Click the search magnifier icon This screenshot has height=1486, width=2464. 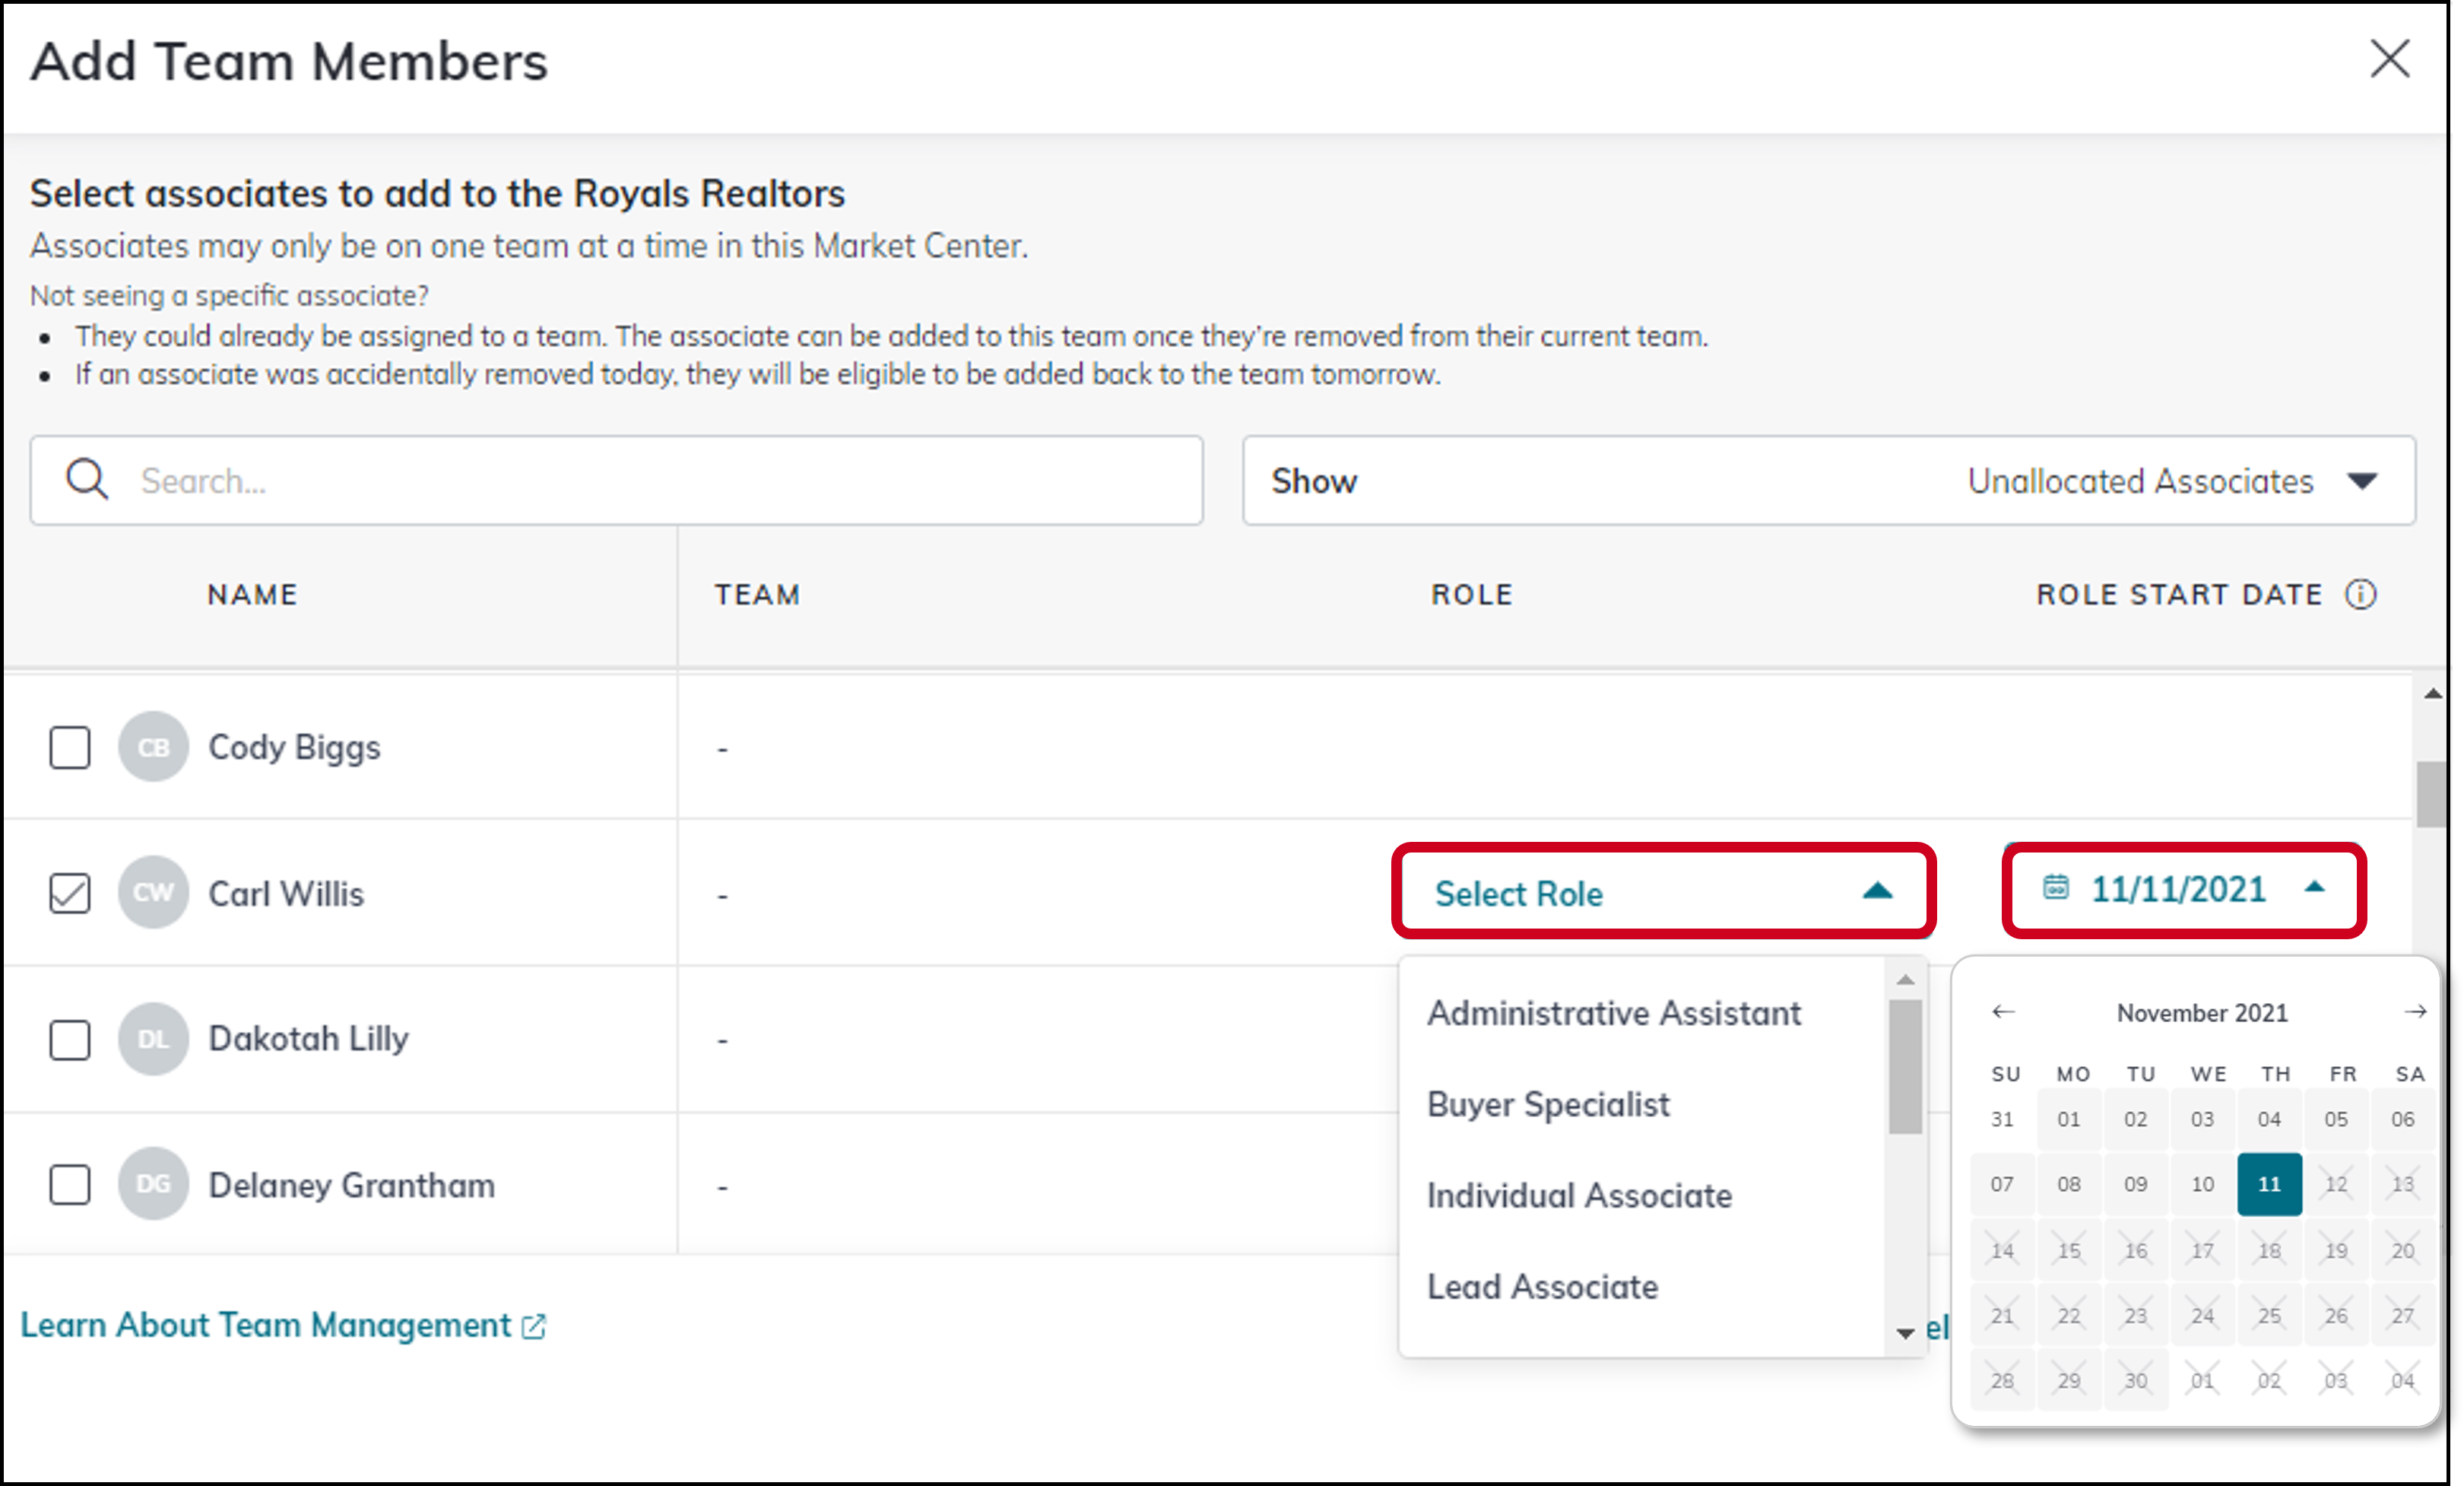[x=87, y=480]
